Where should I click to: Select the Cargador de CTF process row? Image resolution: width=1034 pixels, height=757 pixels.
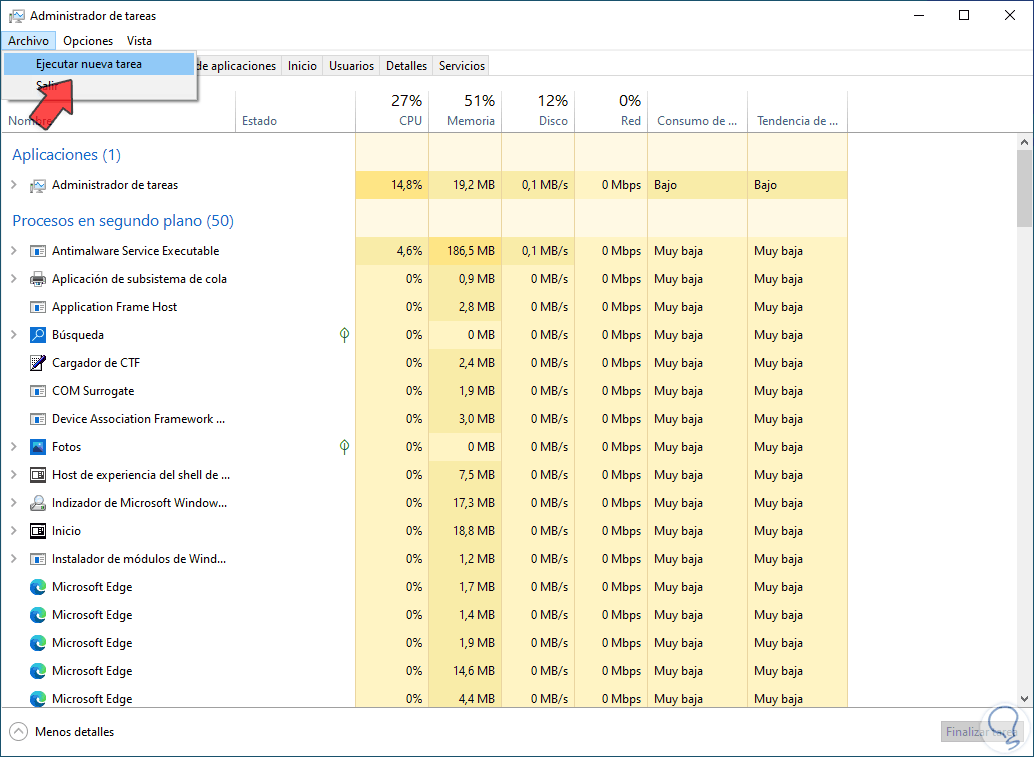424,363
